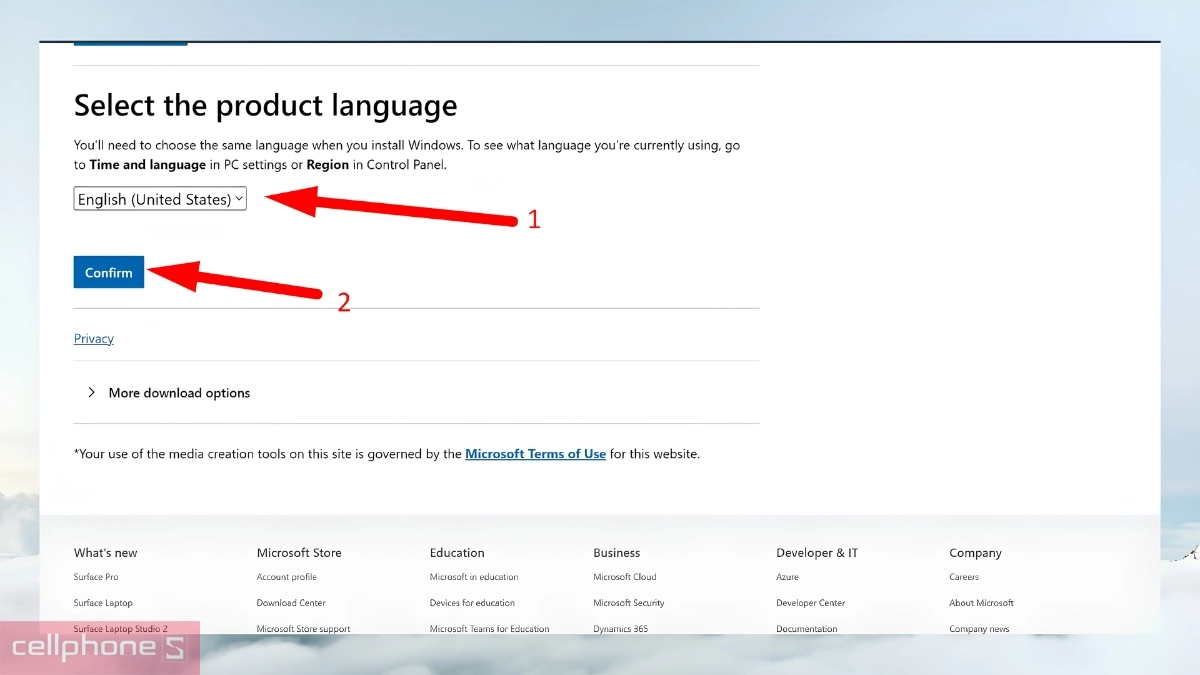Open the Microsoft Terms of Use link
This screenshot has height=675, width=1200.
click(x=535, y=454)
